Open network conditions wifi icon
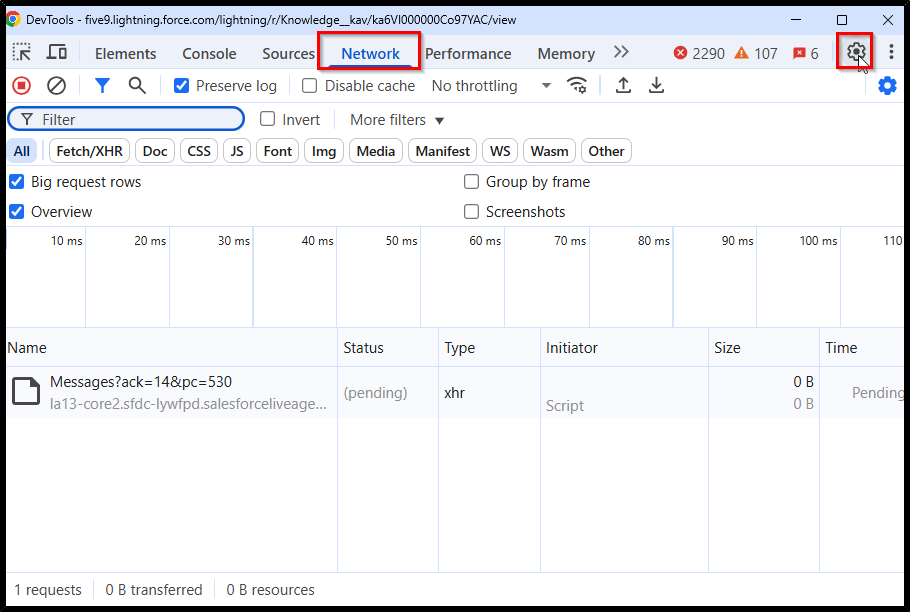 click(576, 86)
